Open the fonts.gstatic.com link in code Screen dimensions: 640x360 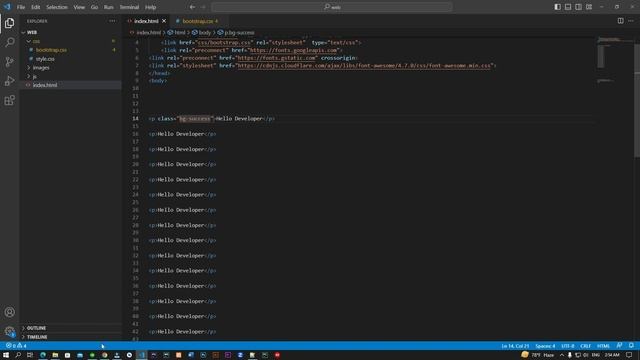pyautogui.click(x=276, y=58)
